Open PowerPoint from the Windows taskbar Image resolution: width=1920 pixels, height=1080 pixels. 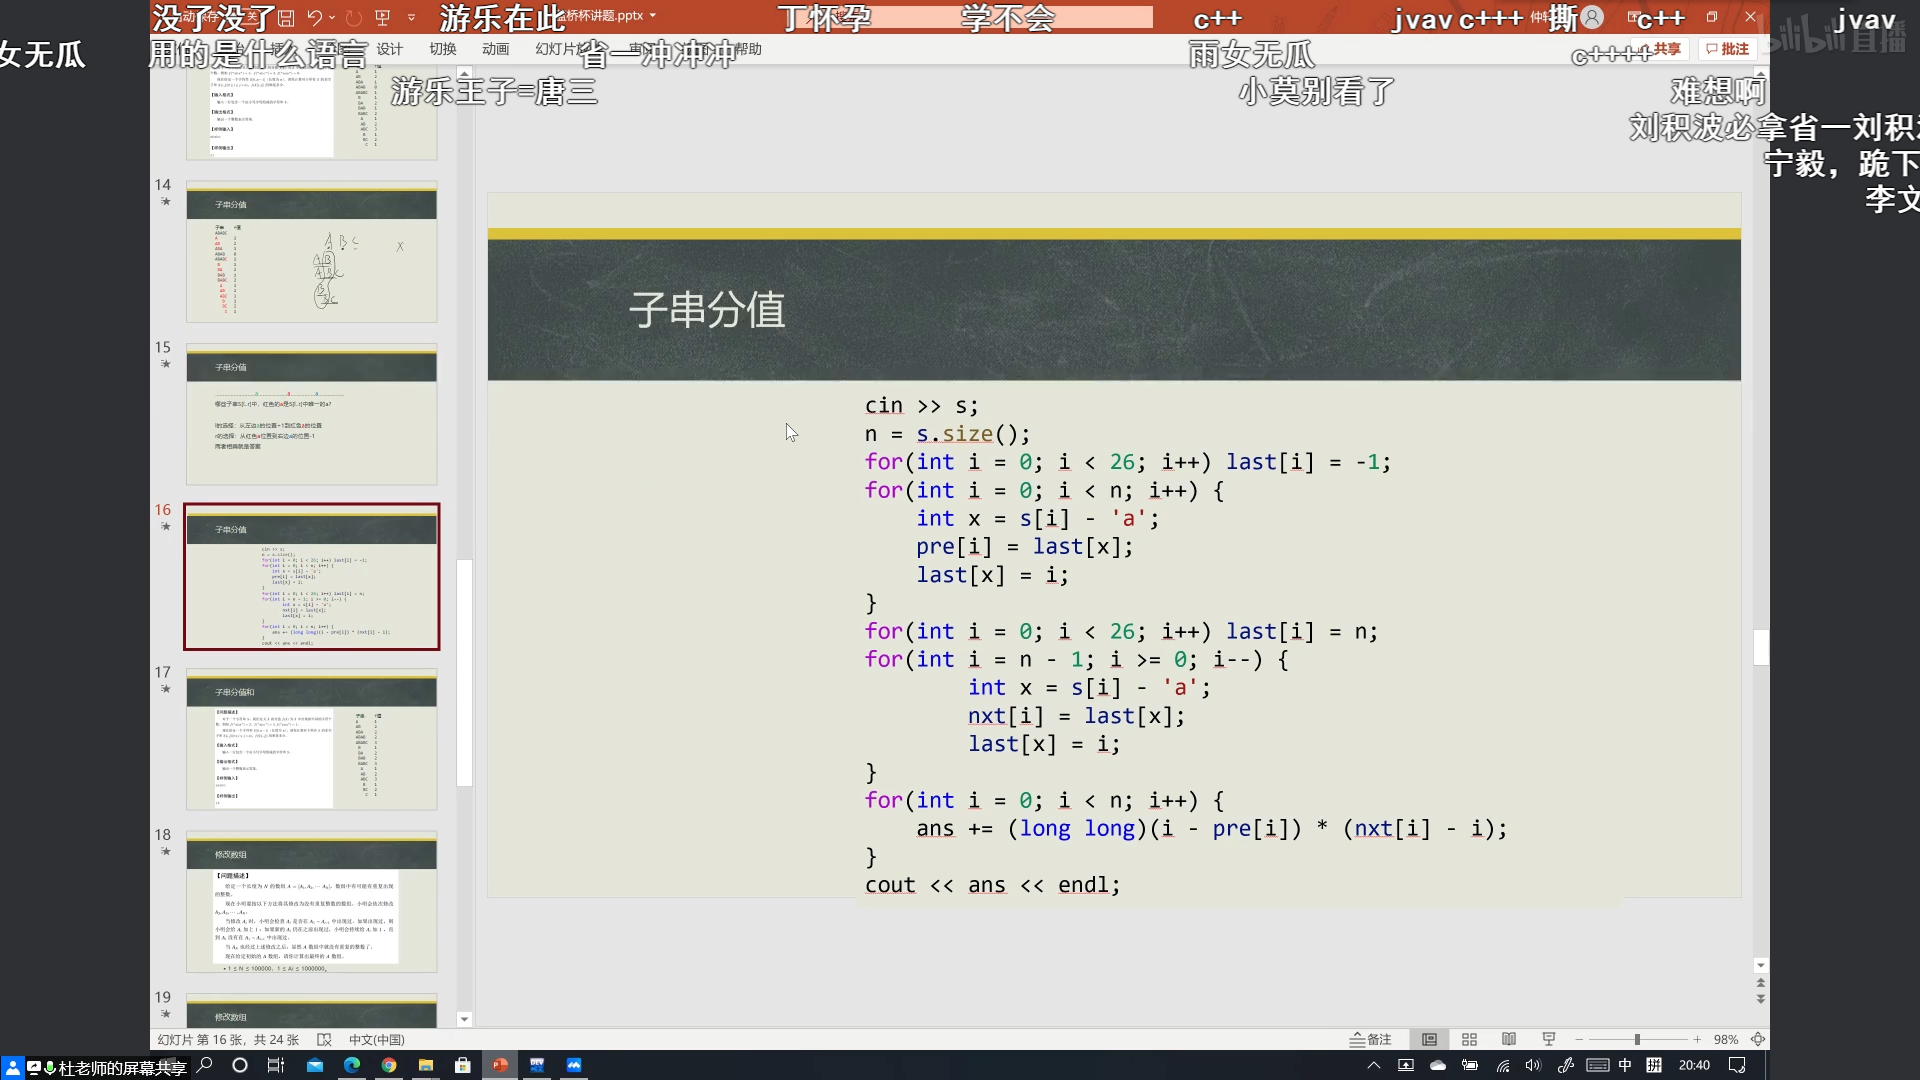click(500, 1066)
